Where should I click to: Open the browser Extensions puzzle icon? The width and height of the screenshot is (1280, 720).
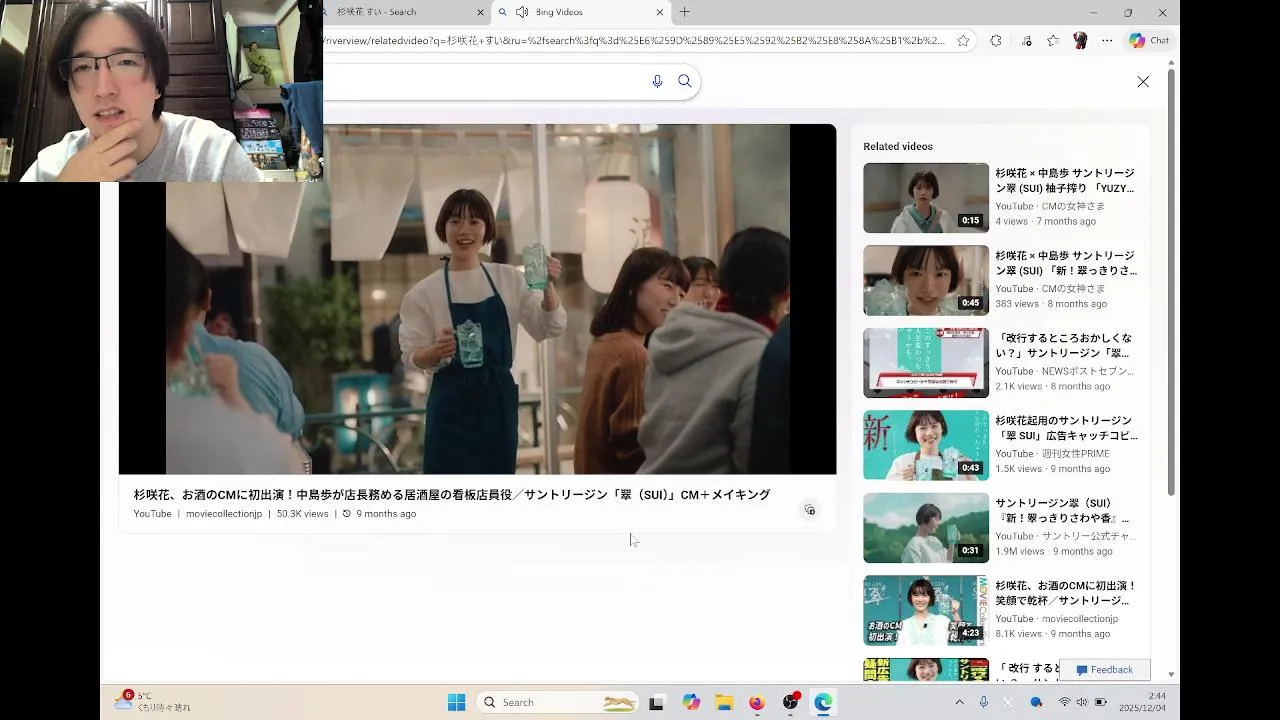996,41
